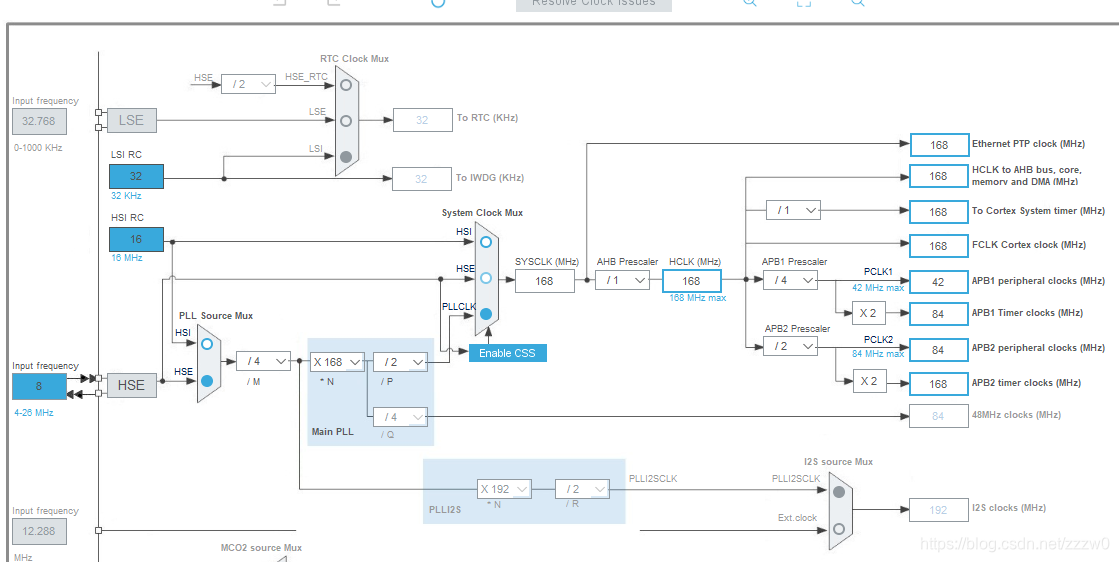Open the PLLI2S /R divider dropdown
This screenshot has height=562, width=1119.
pos(582,489)
